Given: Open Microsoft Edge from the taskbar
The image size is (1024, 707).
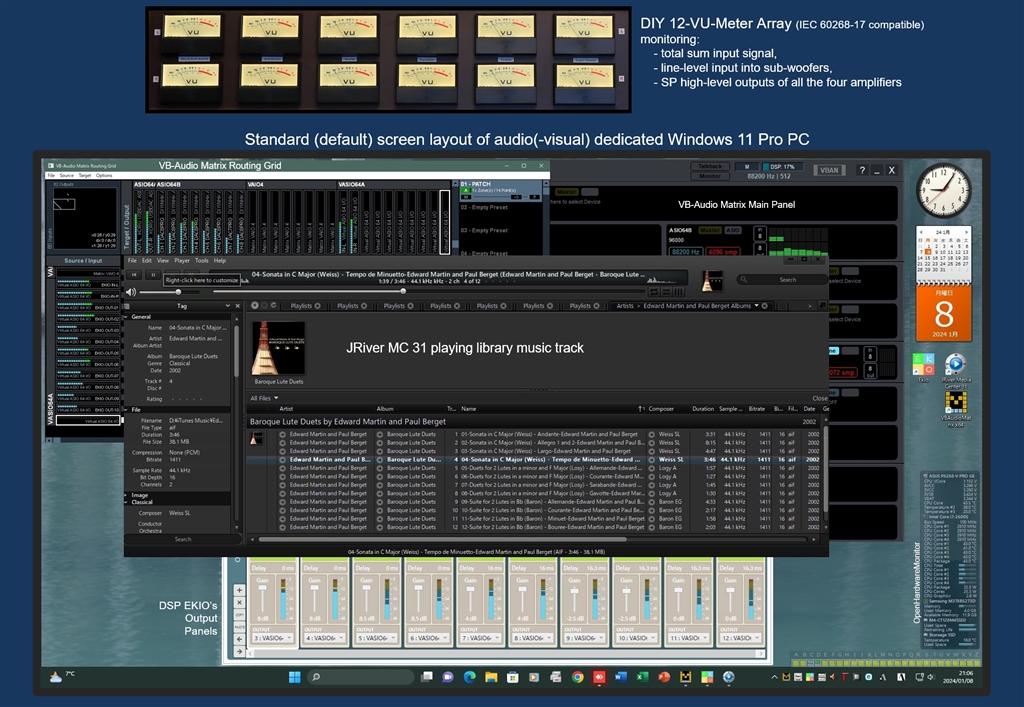Looking at the screenshot, I should point(470,677).
